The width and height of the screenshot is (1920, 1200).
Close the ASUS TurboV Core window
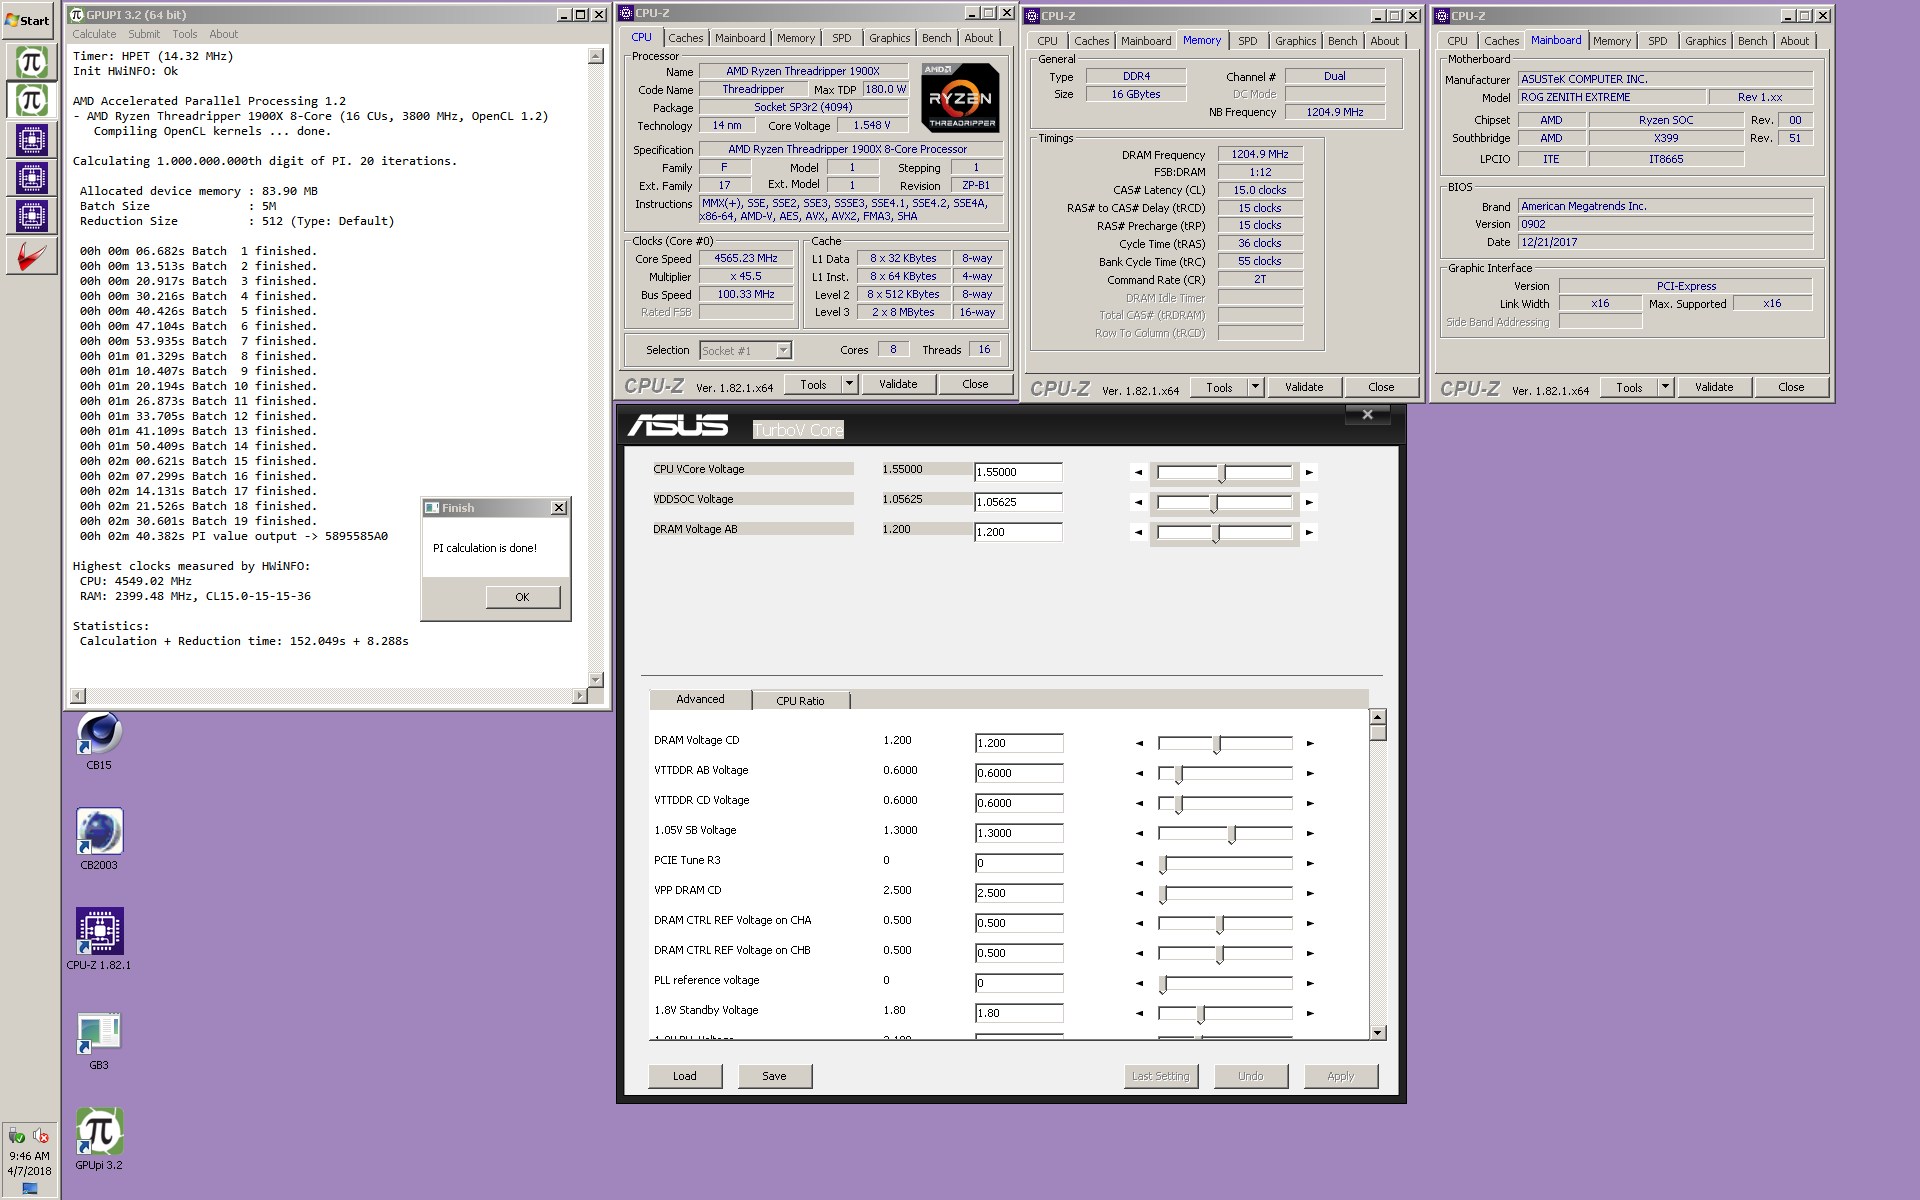click(x=1367, y=414)
